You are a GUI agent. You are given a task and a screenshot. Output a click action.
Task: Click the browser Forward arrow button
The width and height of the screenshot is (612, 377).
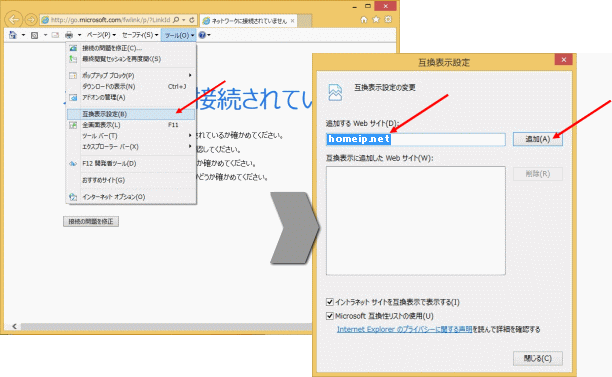click(31, 19)
